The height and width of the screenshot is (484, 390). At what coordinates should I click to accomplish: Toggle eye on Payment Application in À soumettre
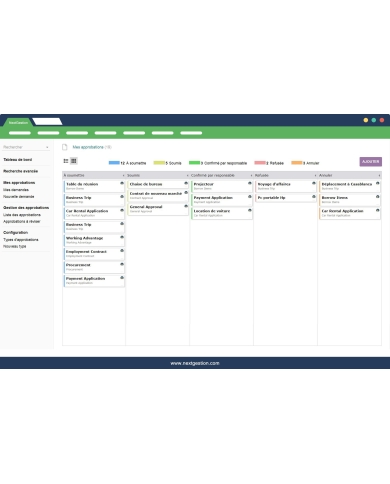coord(122,278)
